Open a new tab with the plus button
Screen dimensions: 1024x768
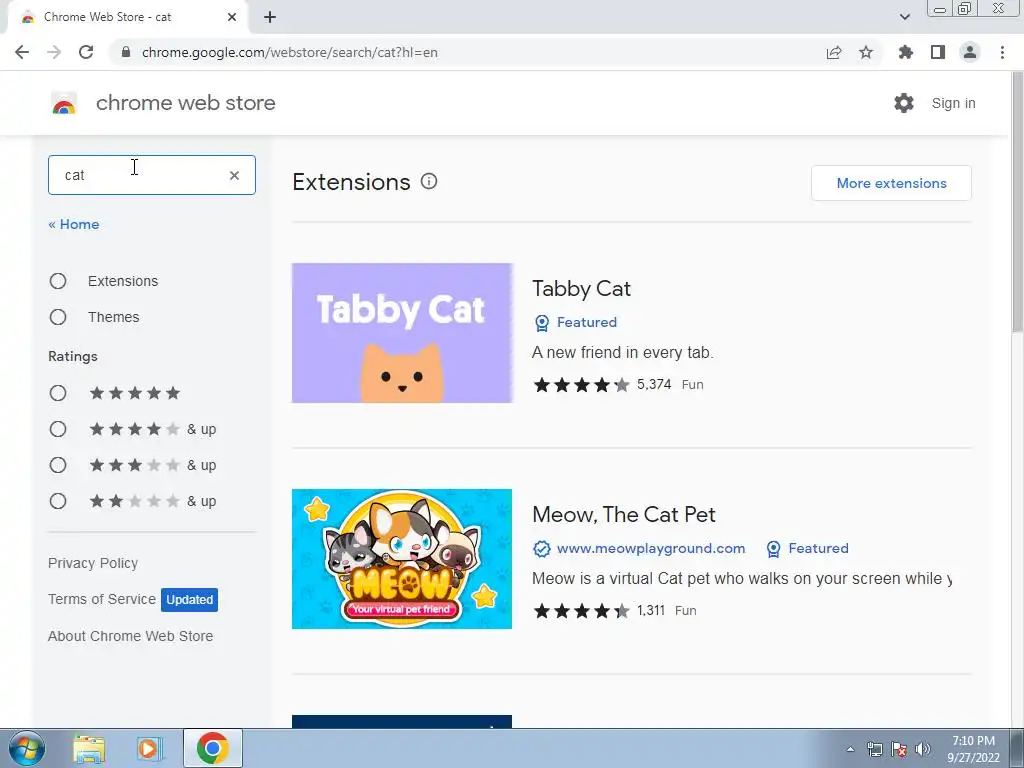[x=270, y=17]
